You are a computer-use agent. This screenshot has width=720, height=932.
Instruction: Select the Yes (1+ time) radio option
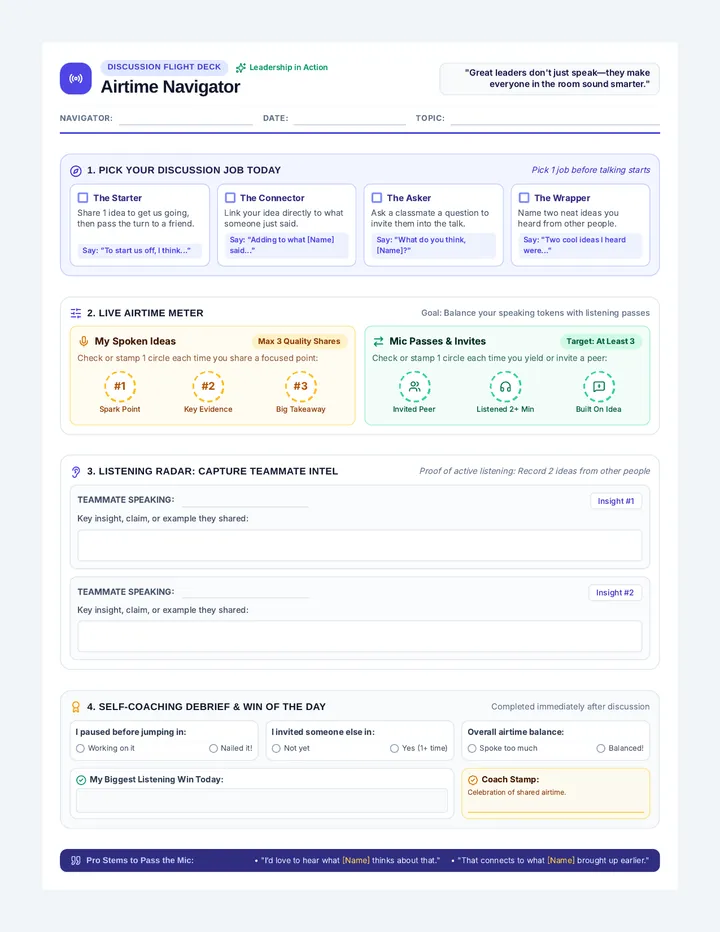coord(394,748)
